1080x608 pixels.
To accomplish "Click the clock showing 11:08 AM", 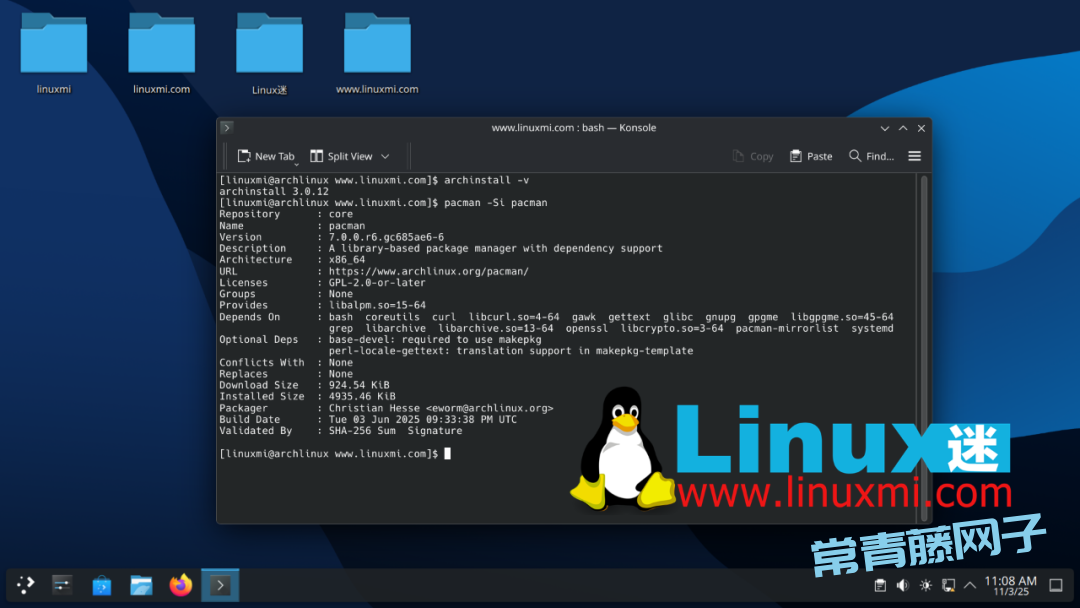I will click(1010, 585).
